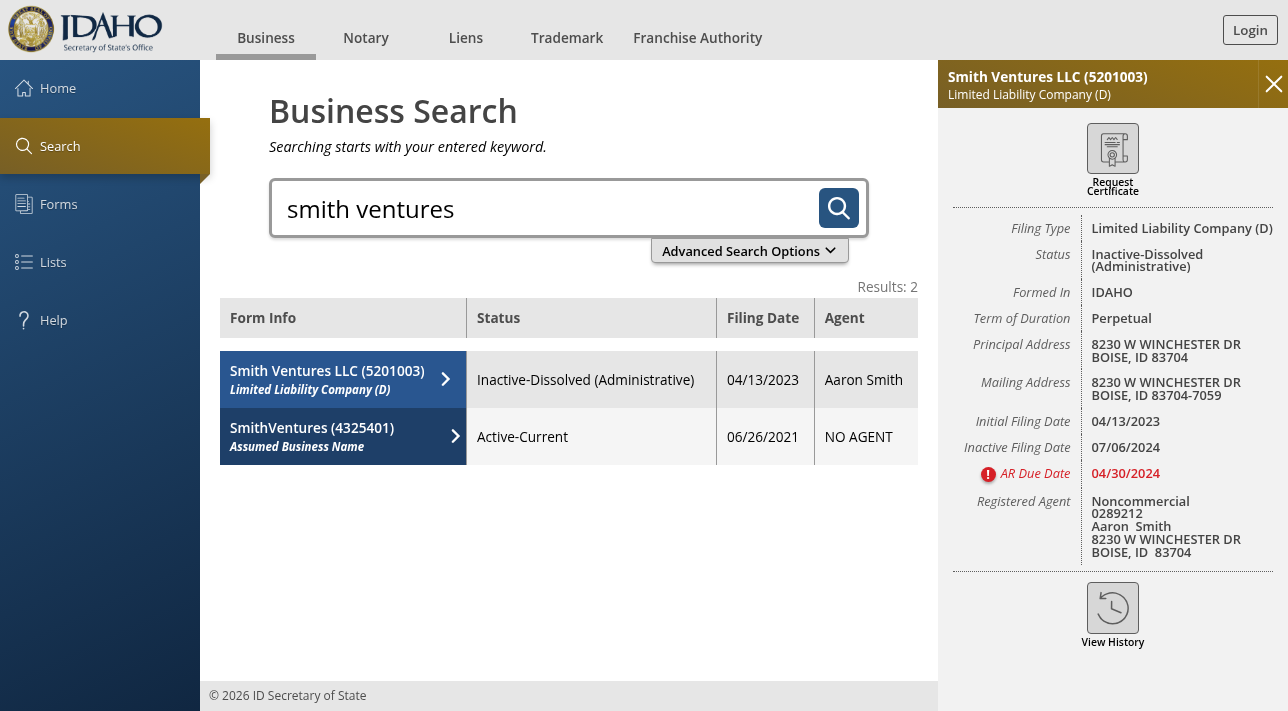1288x711 pixels.
Task: Click the 04/13/2023 filing date cell
Action: (763, 380)
